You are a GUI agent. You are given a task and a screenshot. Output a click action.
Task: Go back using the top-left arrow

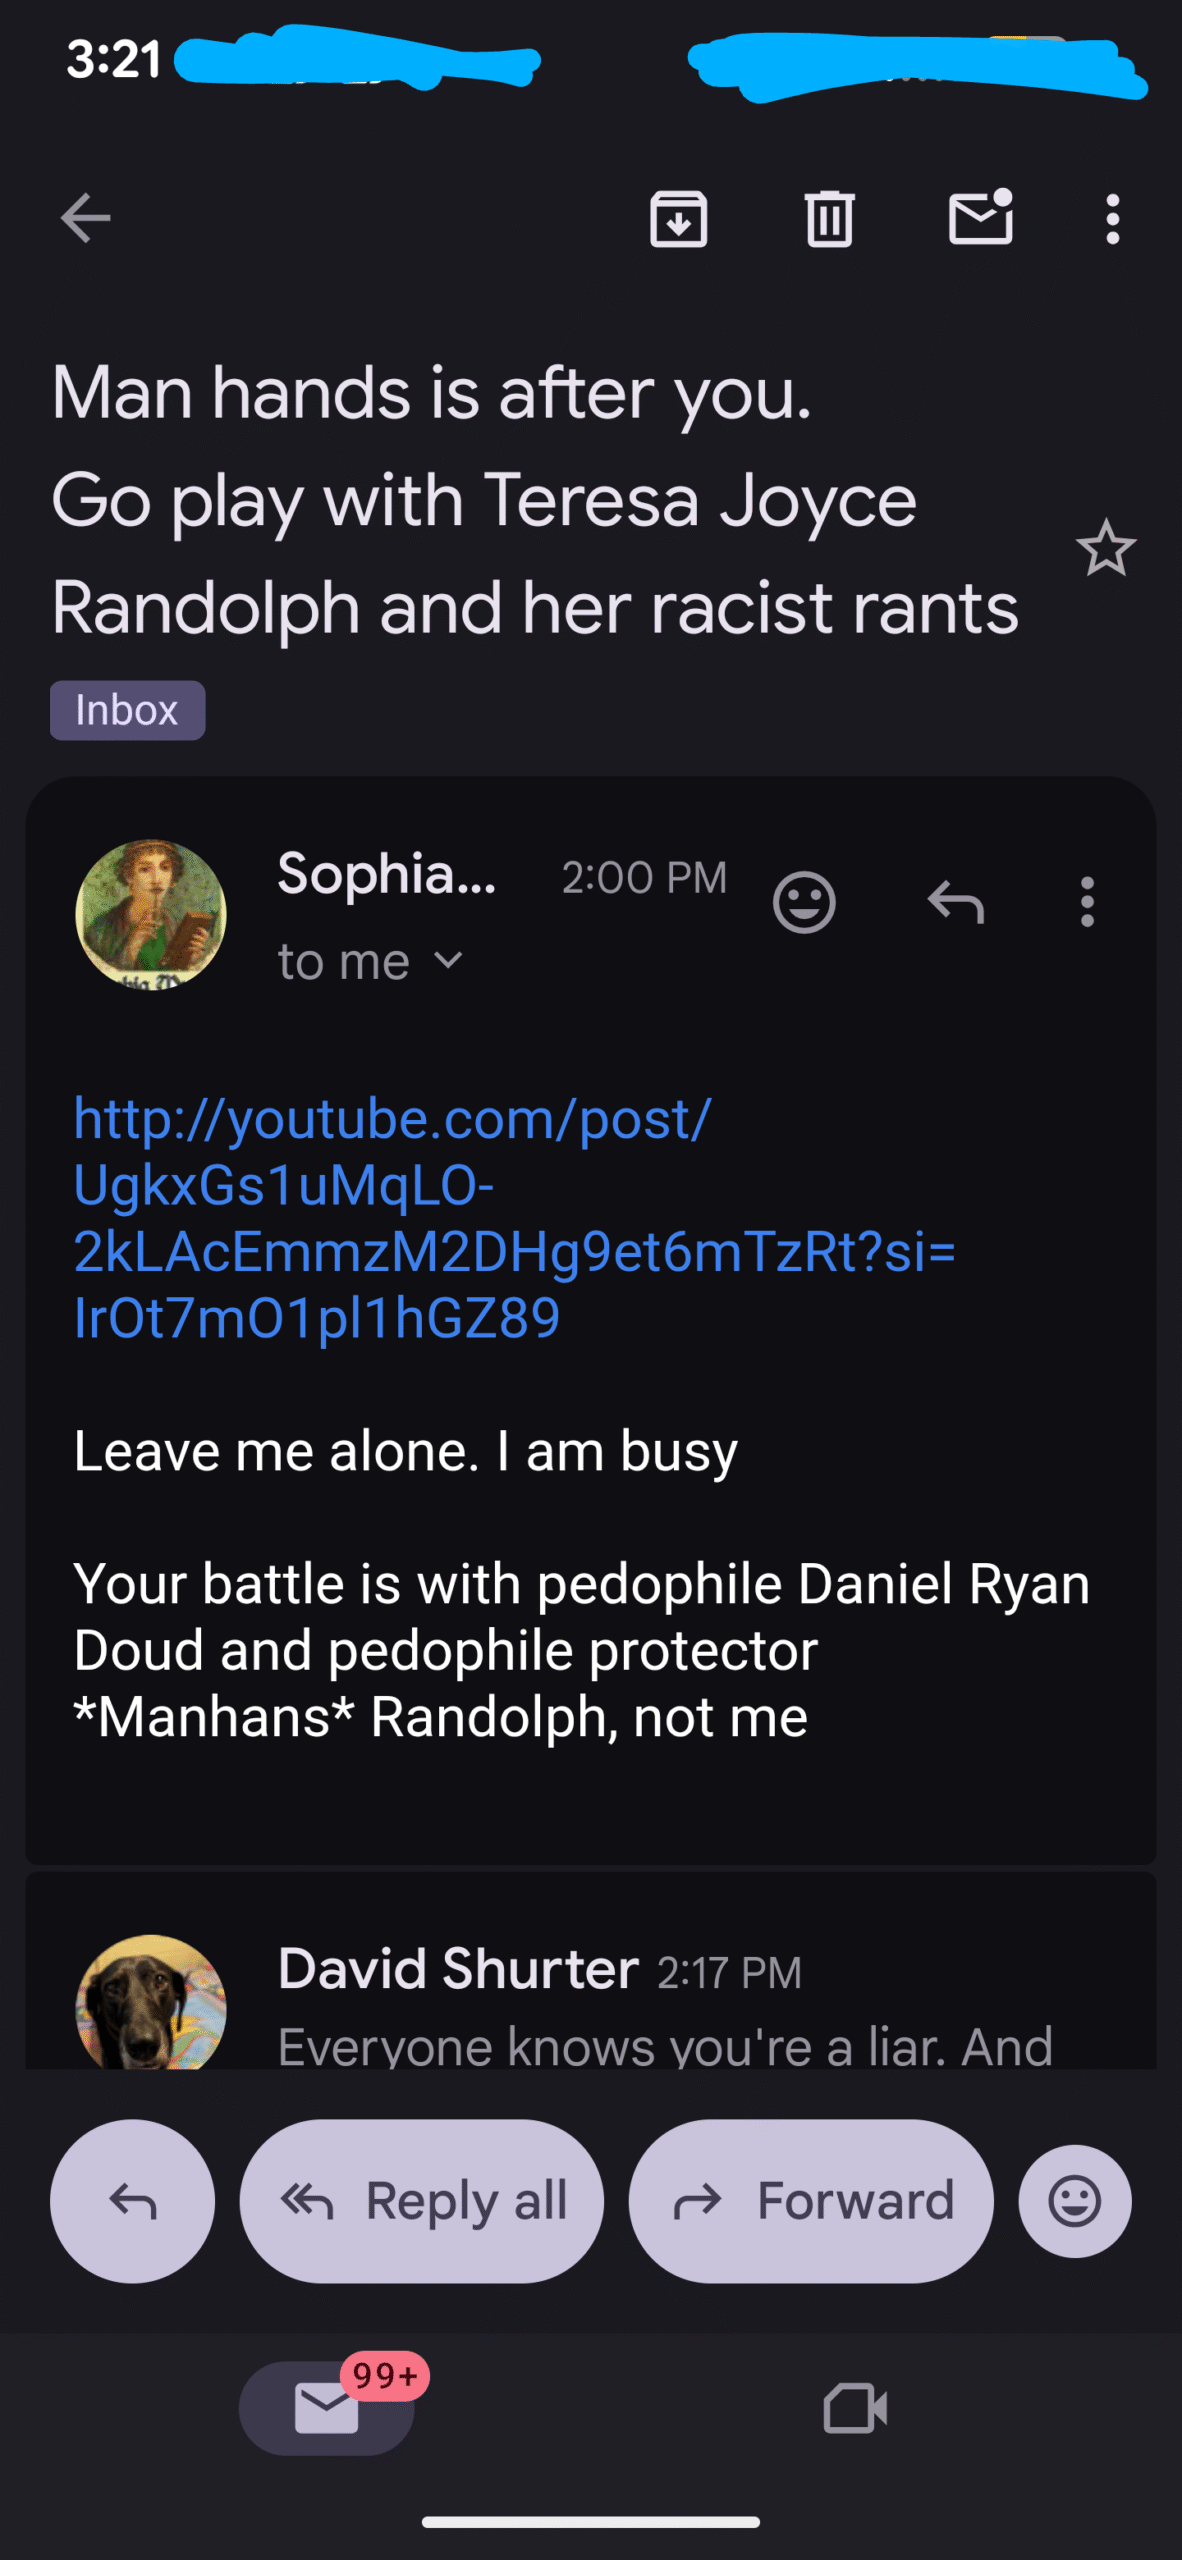(85, 218)
